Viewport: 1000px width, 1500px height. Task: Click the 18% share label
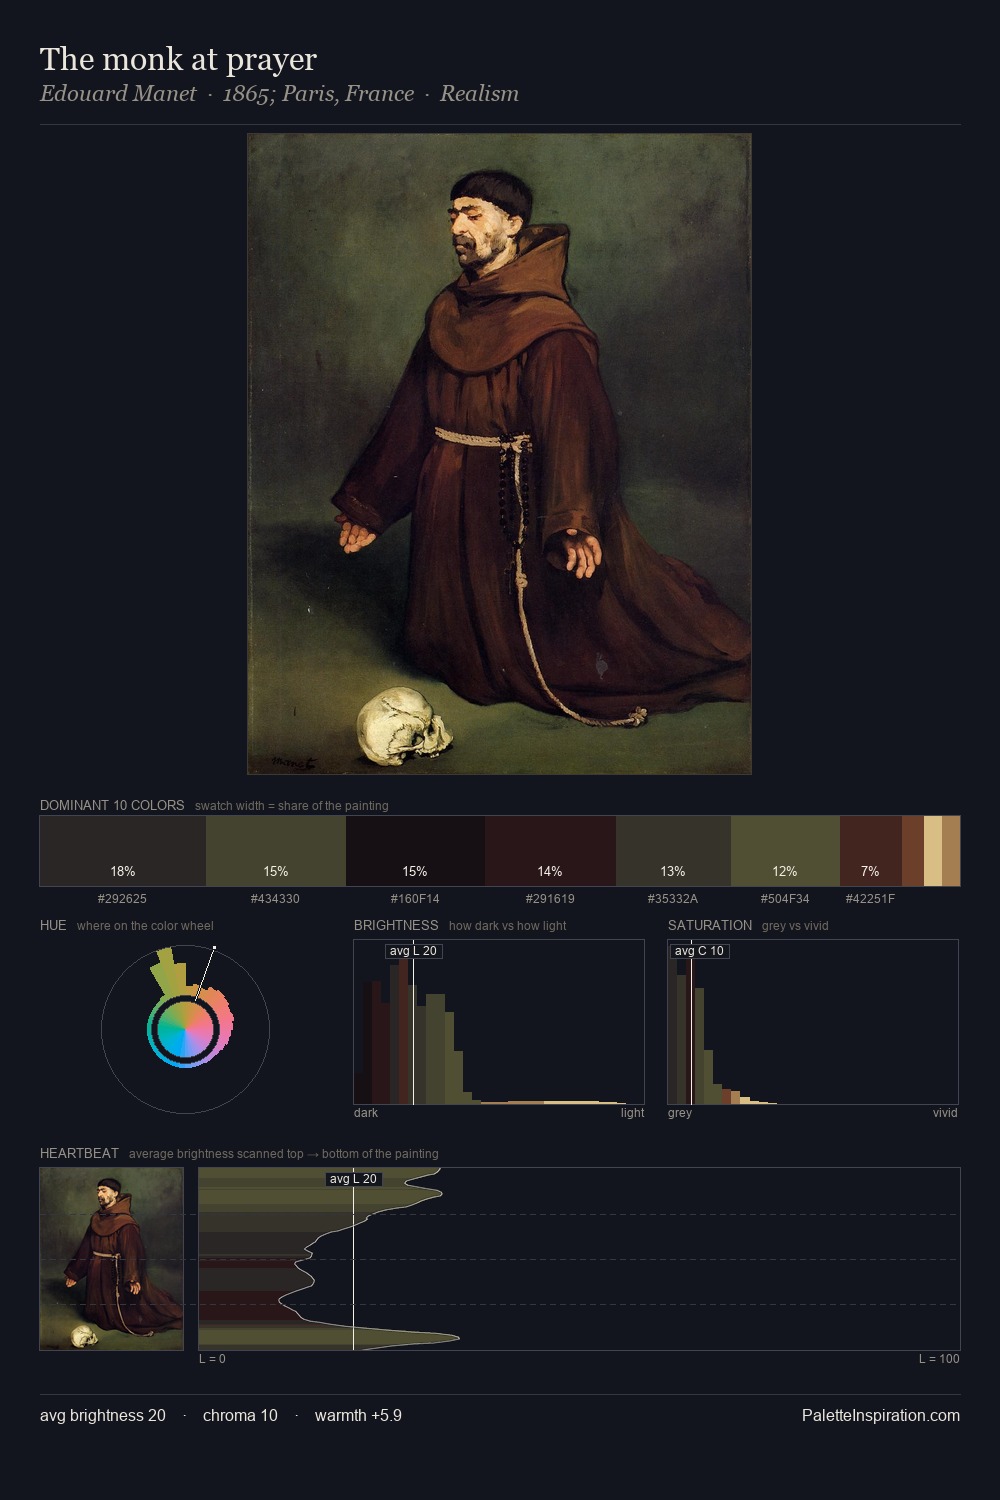(123, 872)
